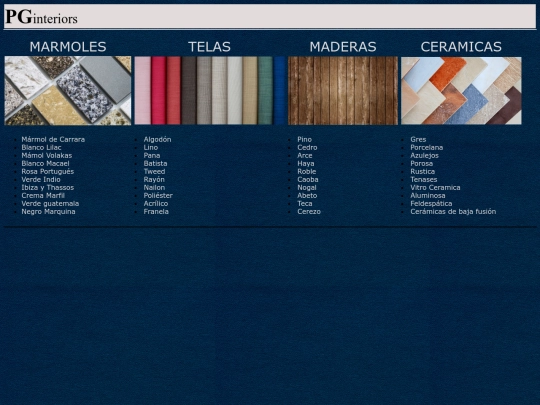Open the CERAMICAS tiles image
The image size is (540, 405).
461,91
